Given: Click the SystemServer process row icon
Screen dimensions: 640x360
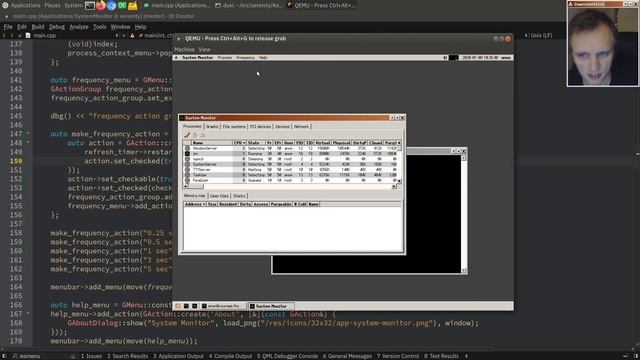Looking at the screenshot, I should (187, 164).
